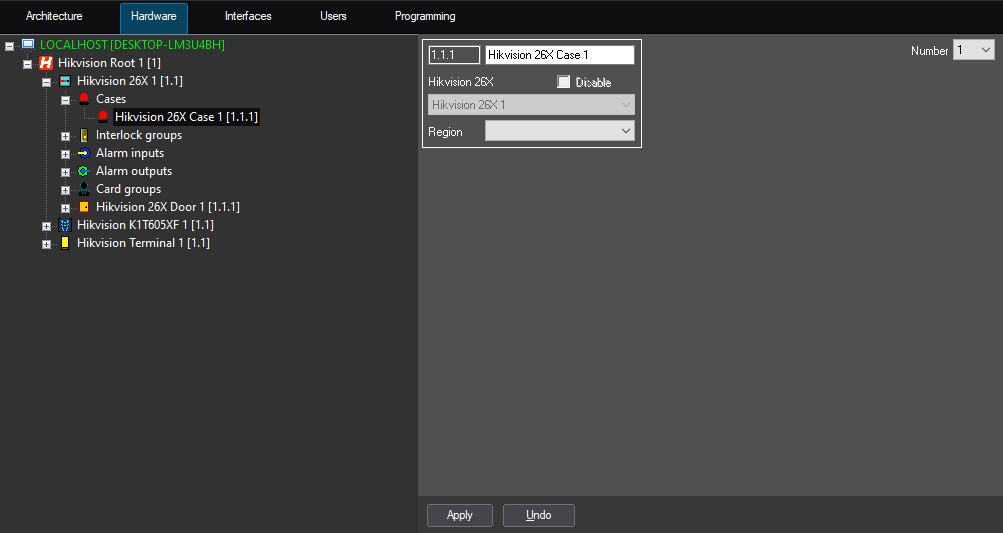This screenshot has height=533, width=1003.
Task: Expand the Card groups node
Action: 65,190
